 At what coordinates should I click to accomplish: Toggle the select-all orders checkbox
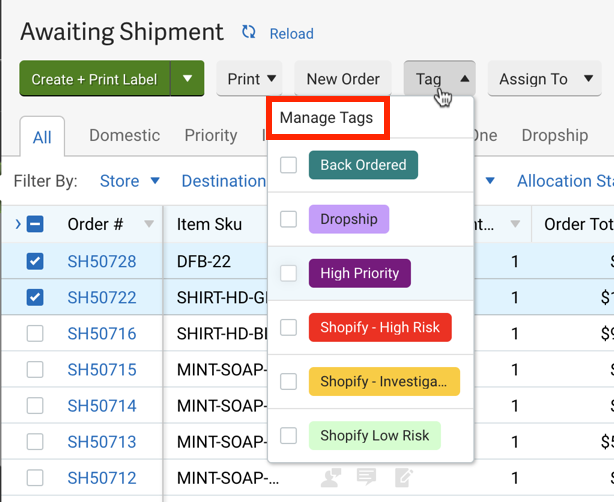click(x=35, y=224)
